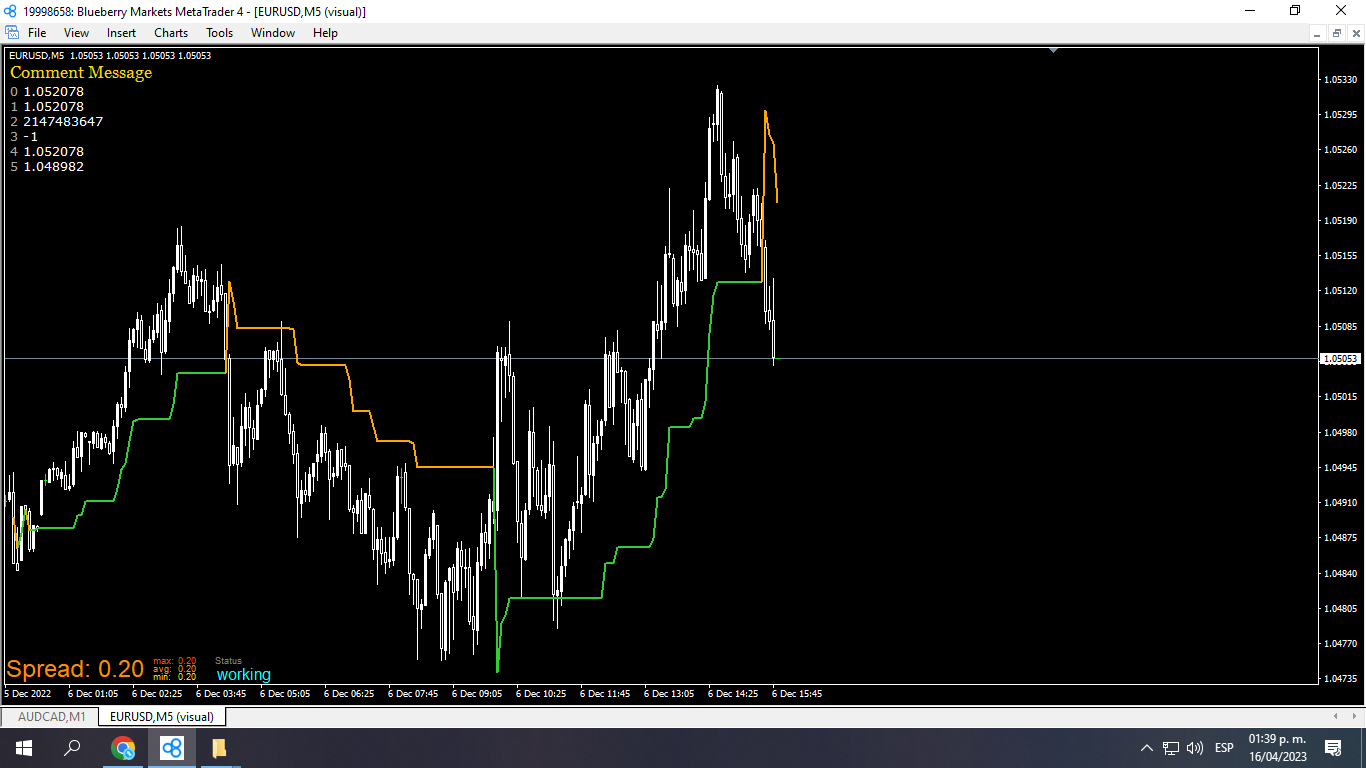Viewport: 1366px width, 768px height.
Task: Click comment row 5 value 1.048982
Action: coord(54,167)
